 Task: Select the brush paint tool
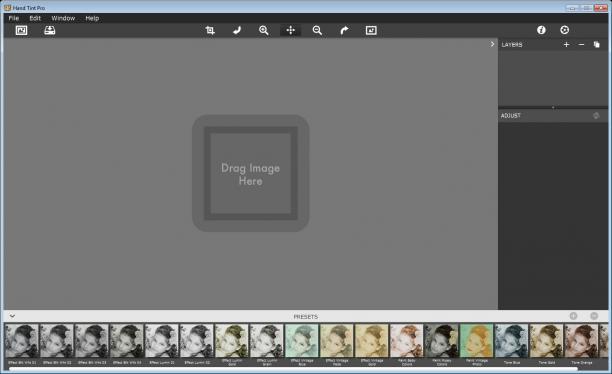tap(237, 30)
